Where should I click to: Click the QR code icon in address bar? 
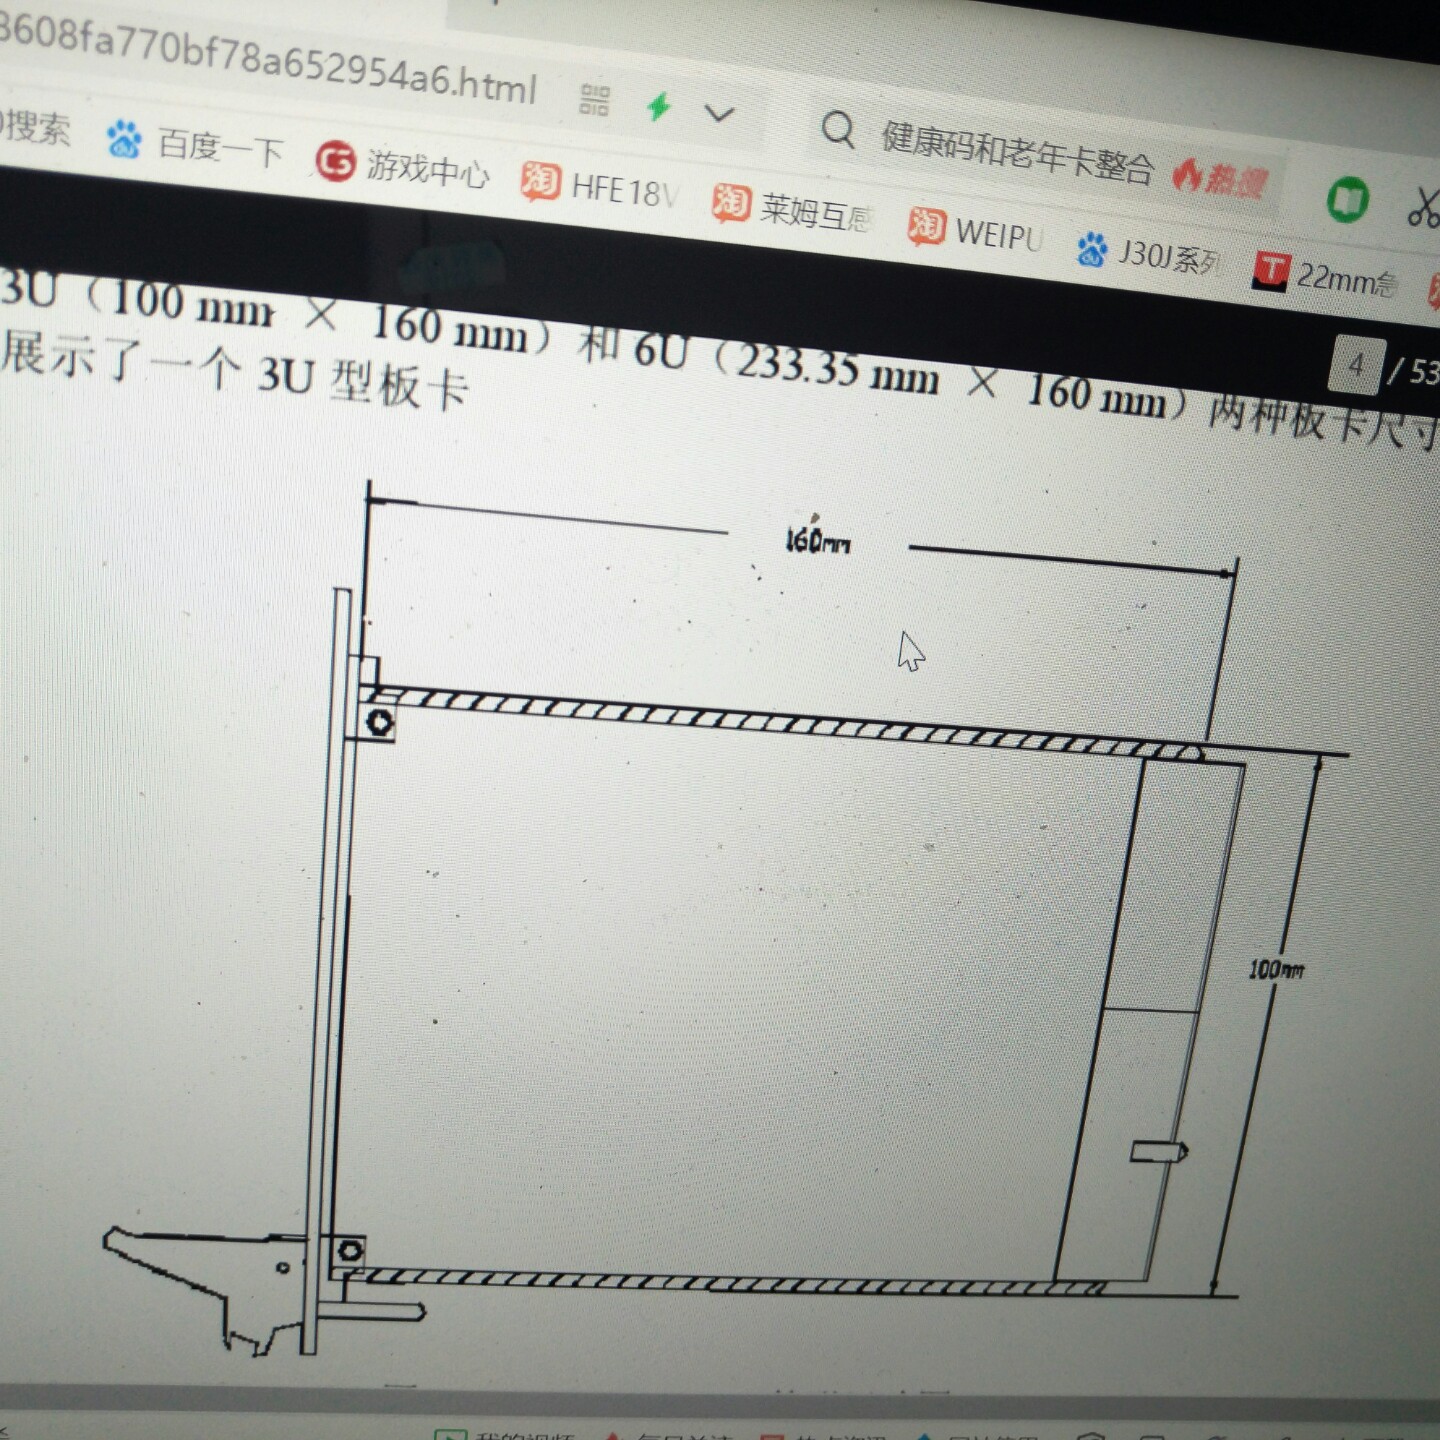[x=594, y=99]
